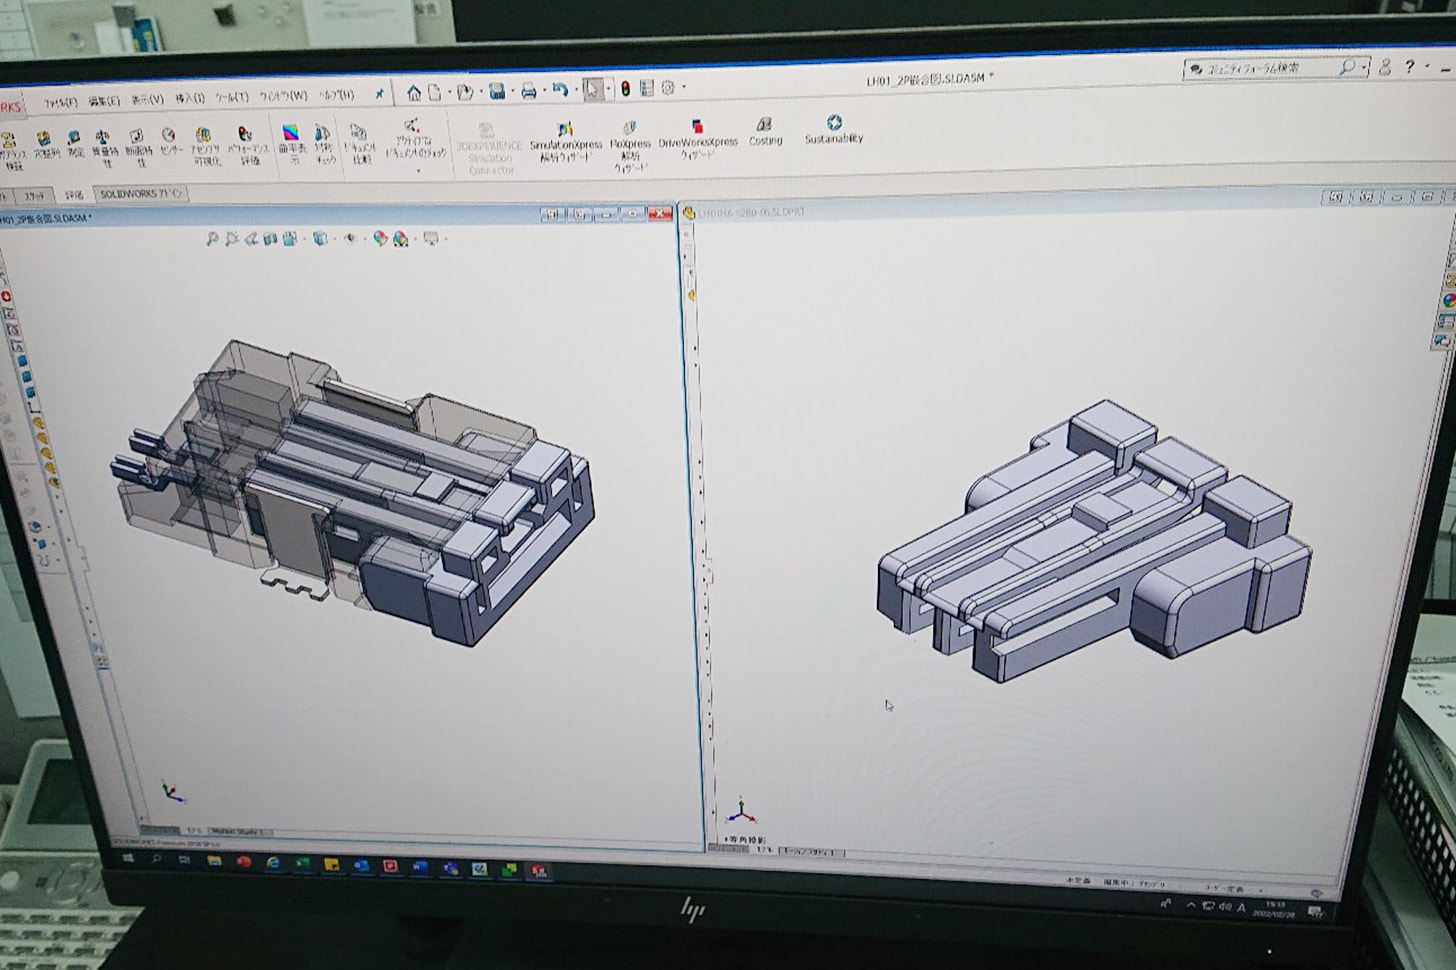Open the 質量特性 mass properties tool
Viewport: 1456px width, 970px height.
[103, 148]
